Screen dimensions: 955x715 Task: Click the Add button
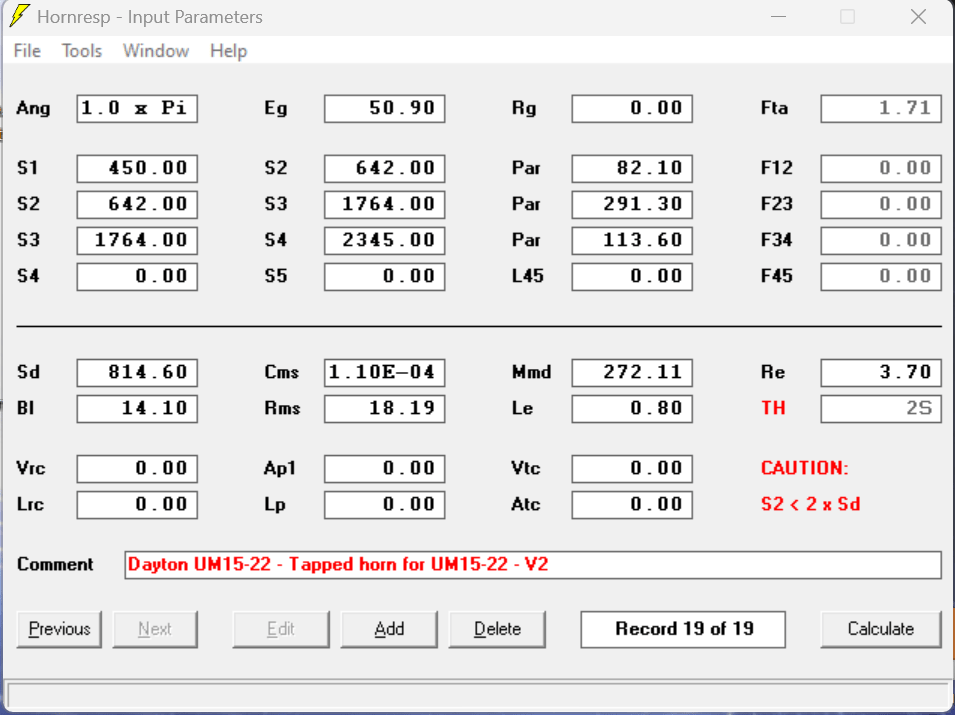389,629
